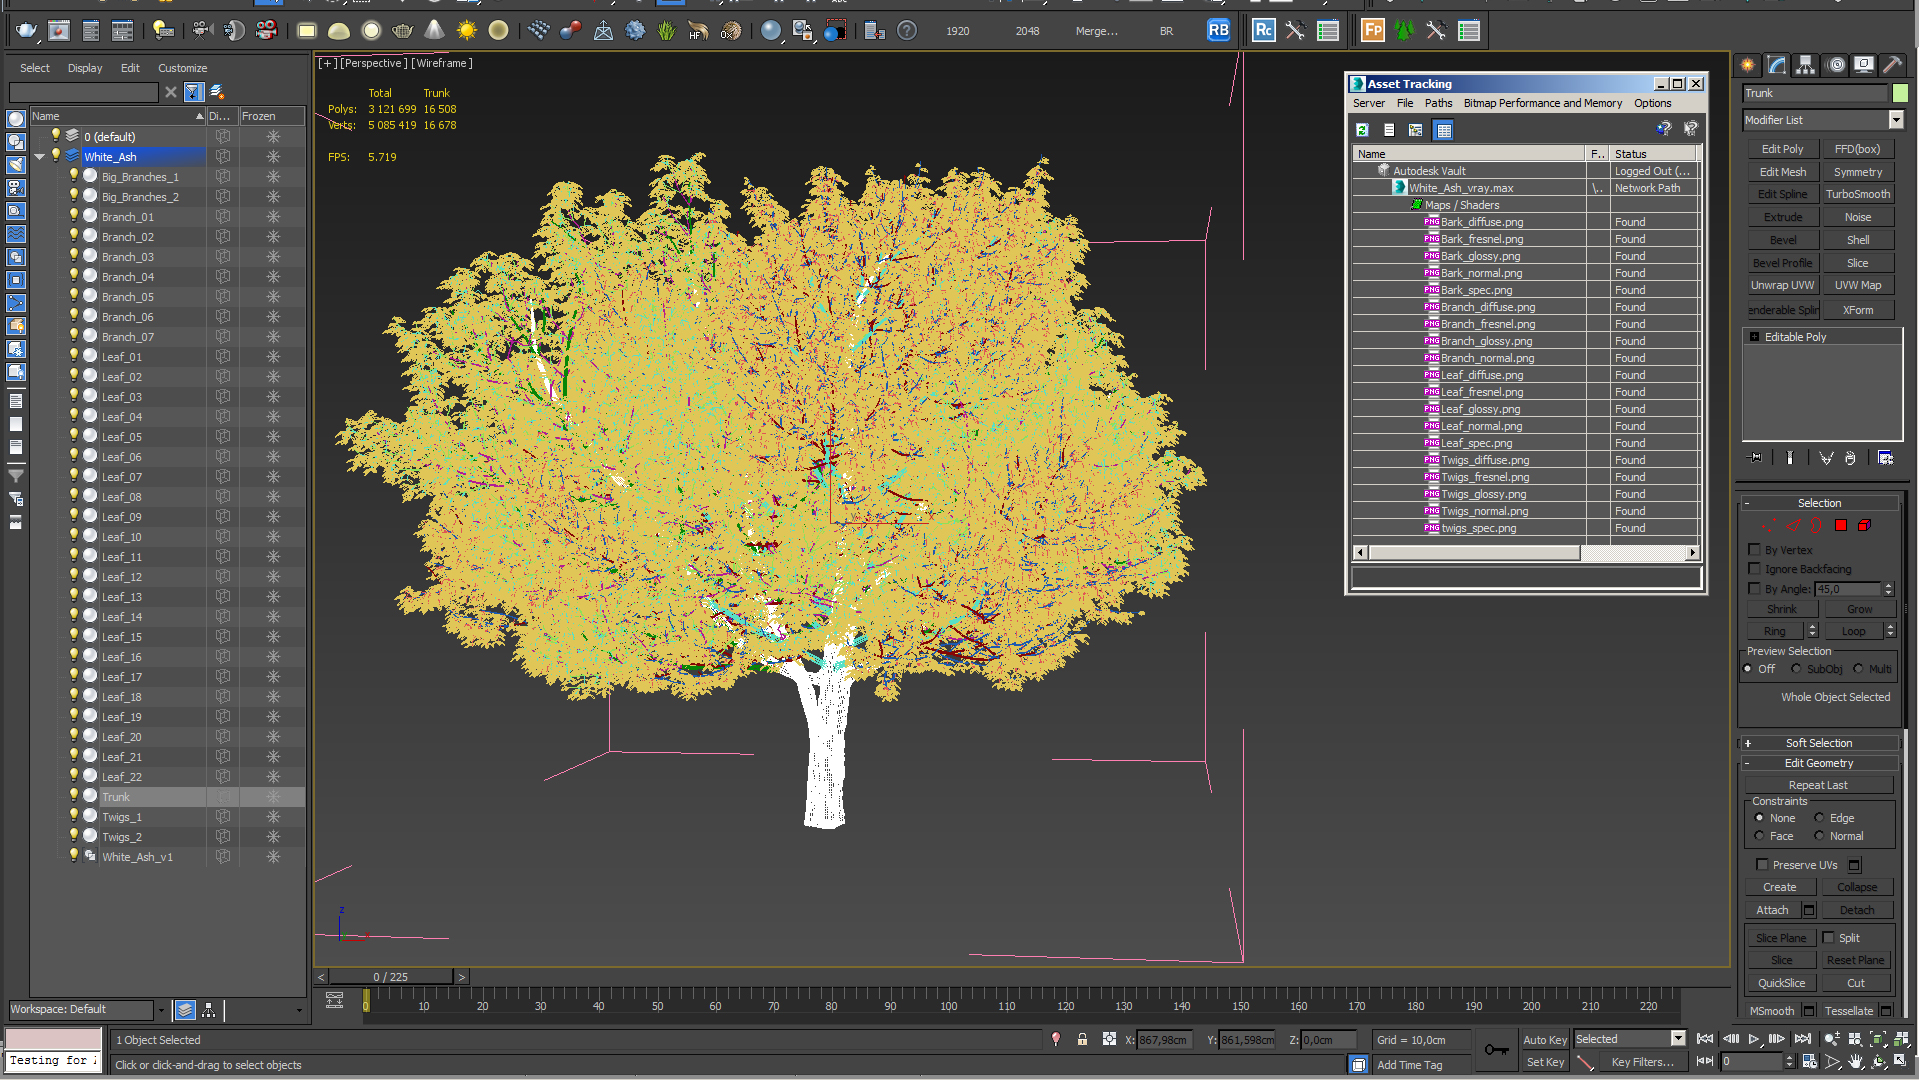Enable Preserve UVs checkbox
This screenshot has height=1080, width=1920.
[1762, 865]
